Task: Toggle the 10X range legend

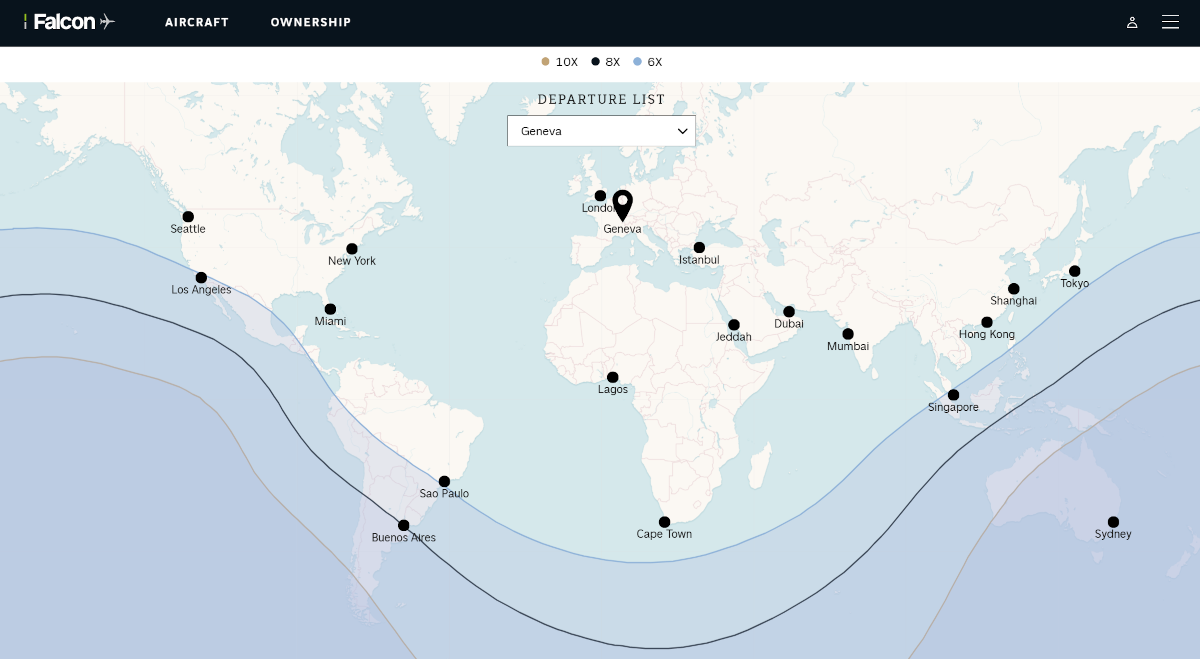Action: point(560,62)
